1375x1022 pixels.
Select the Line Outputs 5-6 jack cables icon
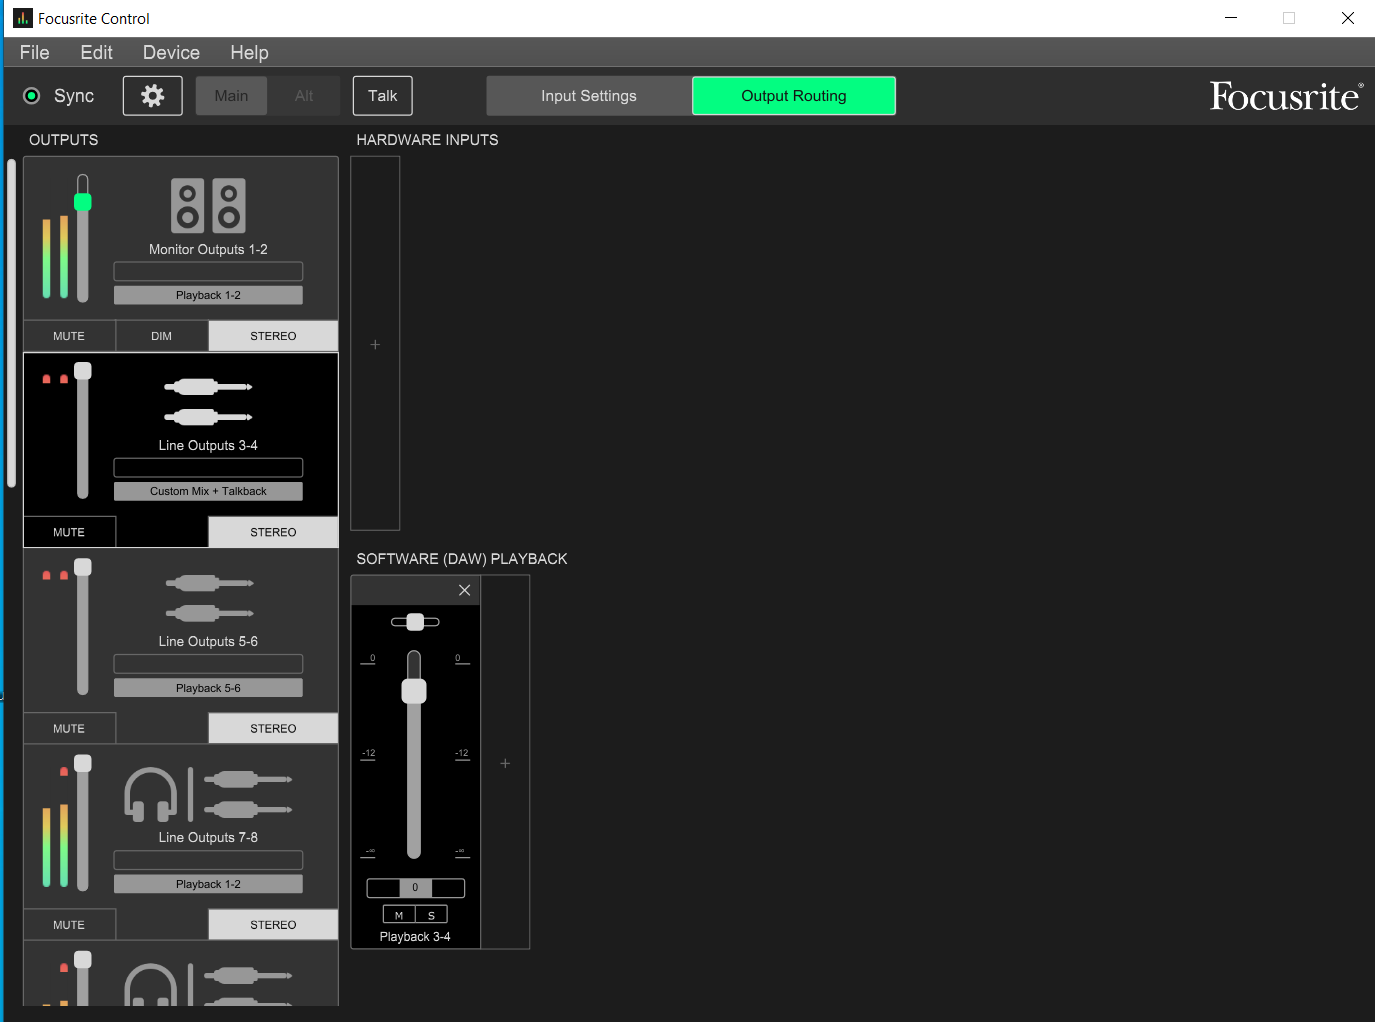(x=208, y=597)
